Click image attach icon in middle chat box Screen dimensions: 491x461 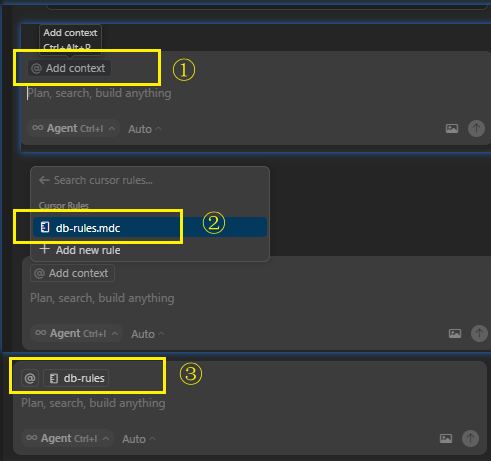pos(455,333)
